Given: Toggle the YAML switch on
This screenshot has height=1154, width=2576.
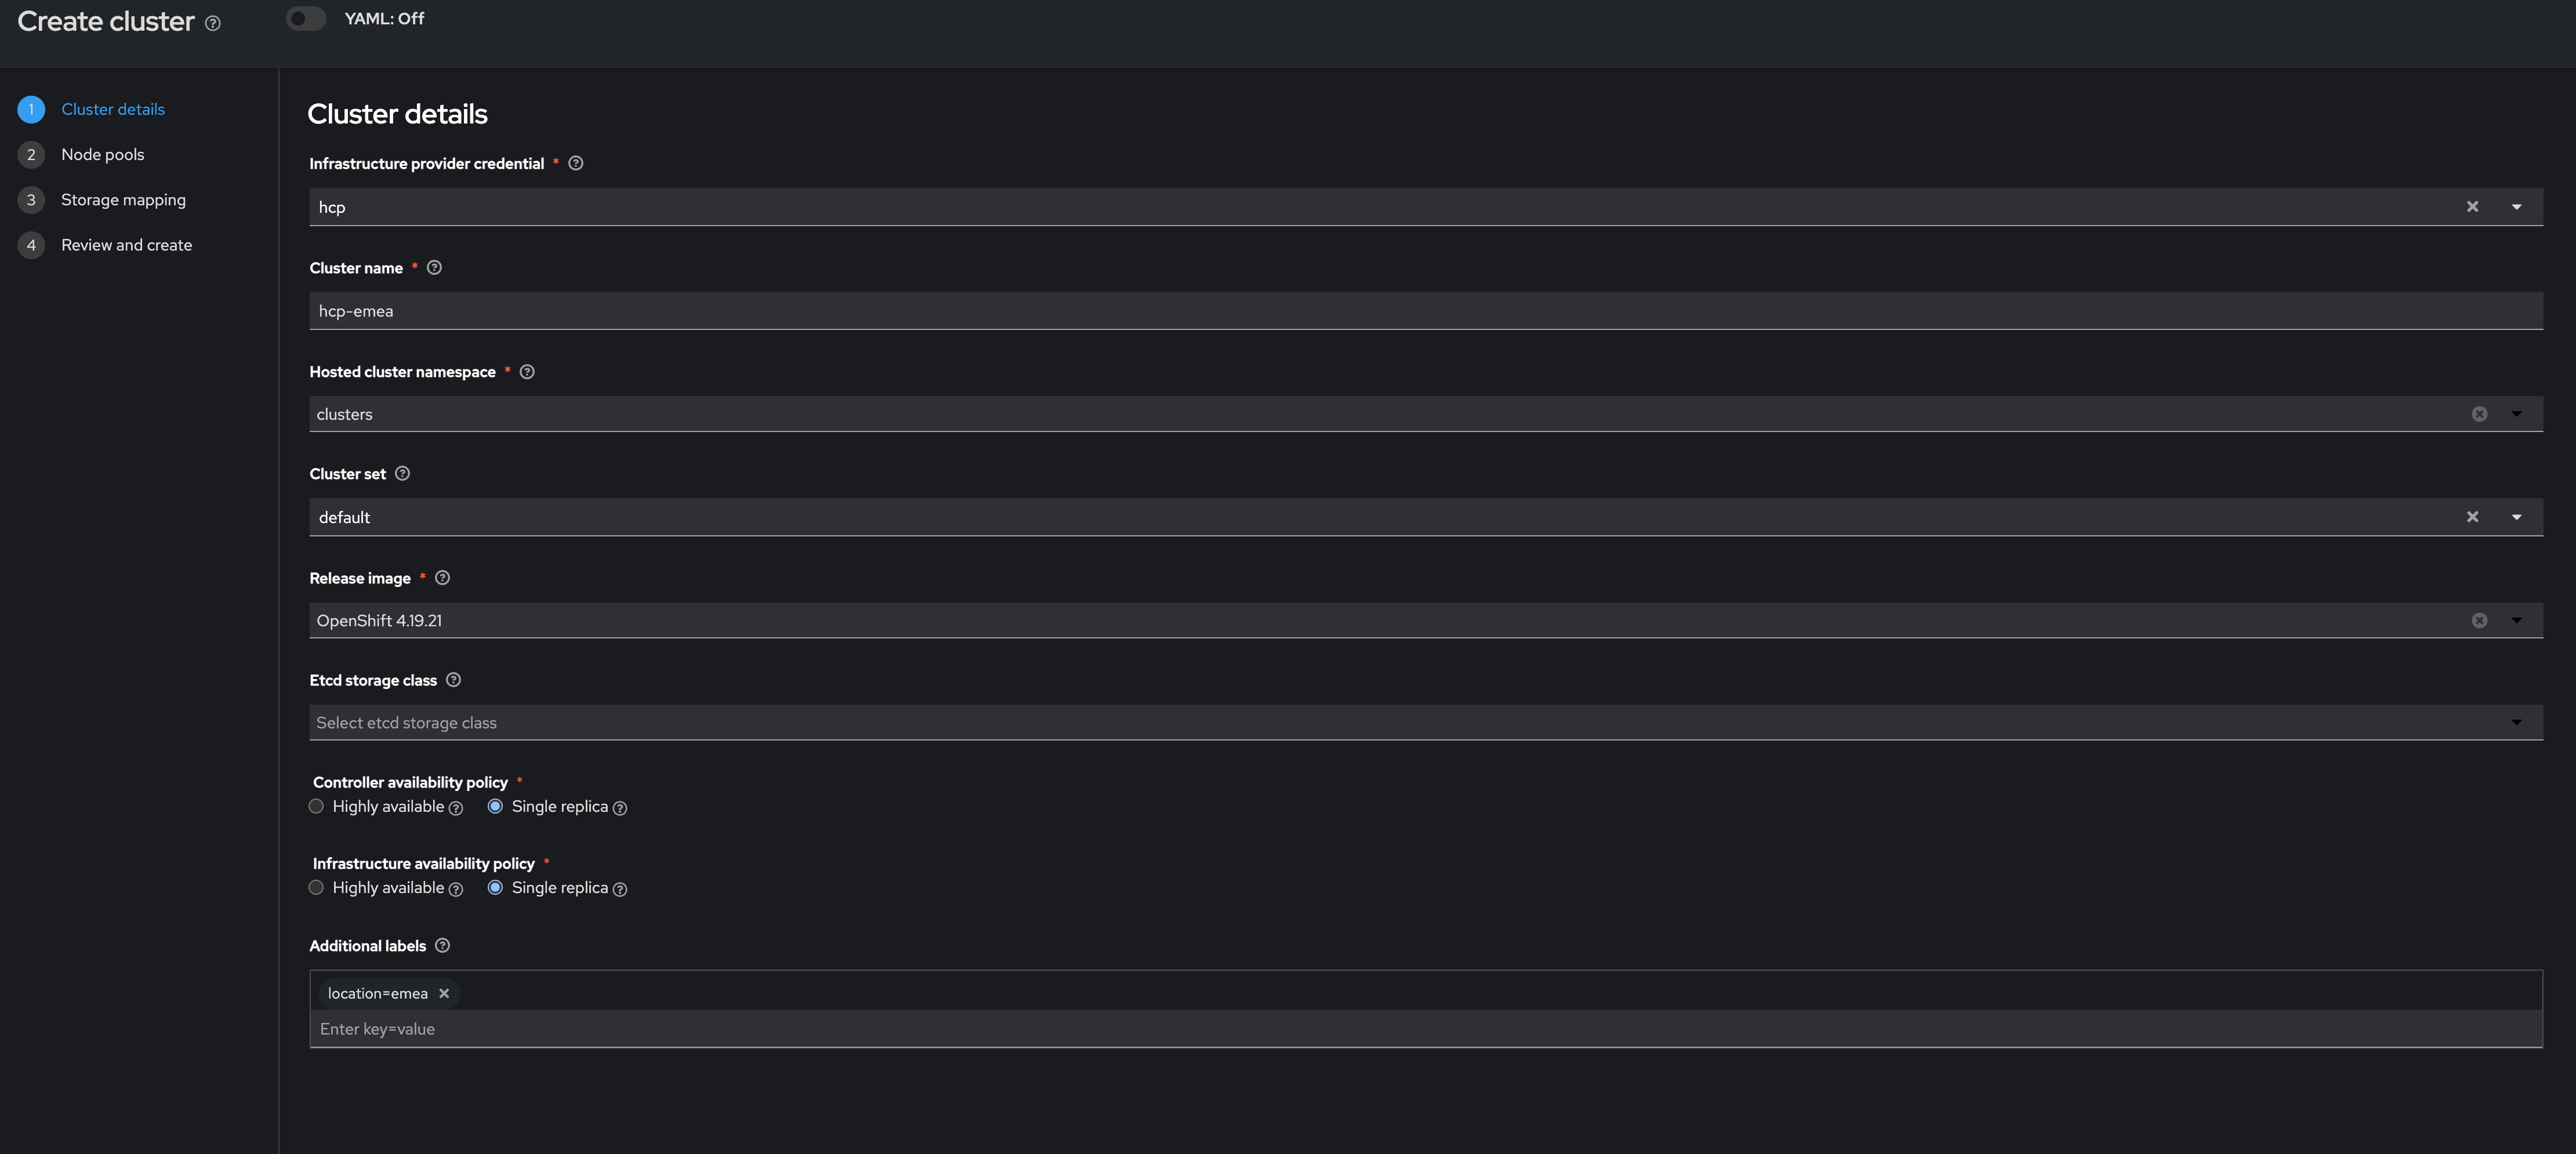Looking at the screenshot, I should 306,19.
